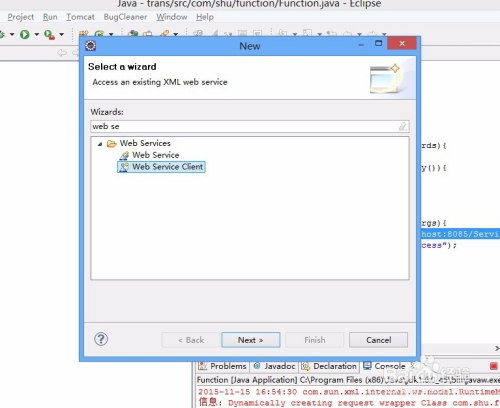Select the Web Service wizard
The width and height of the screenshot is (500, 408).
pyautogui.click(x=156, y=155)
